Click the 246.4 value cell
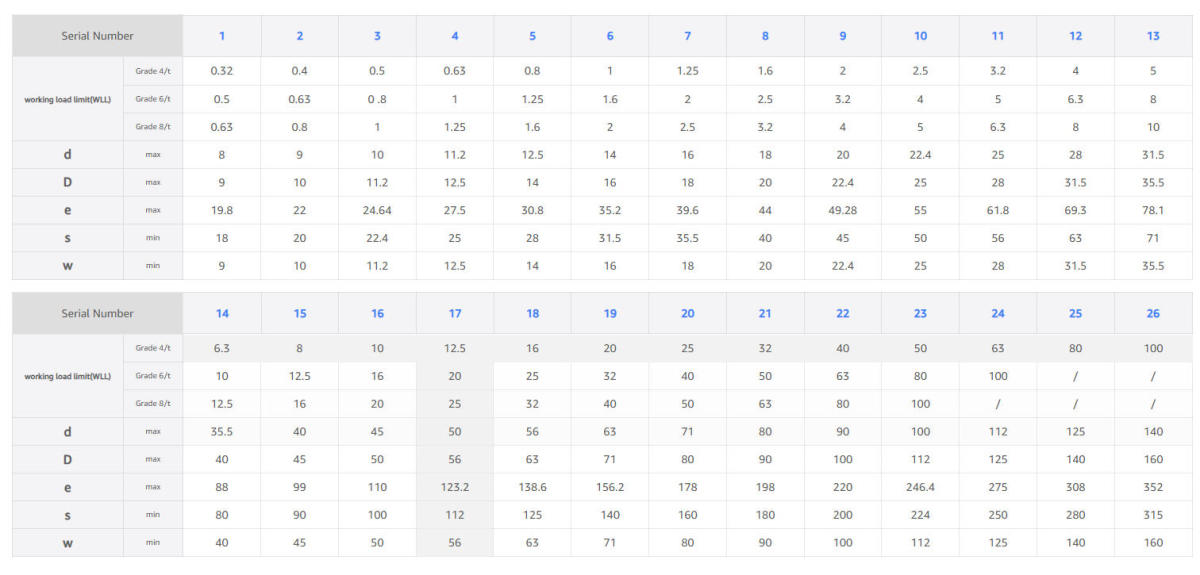Viewport: 1200px width, 575px height. [x=920, y=488]
